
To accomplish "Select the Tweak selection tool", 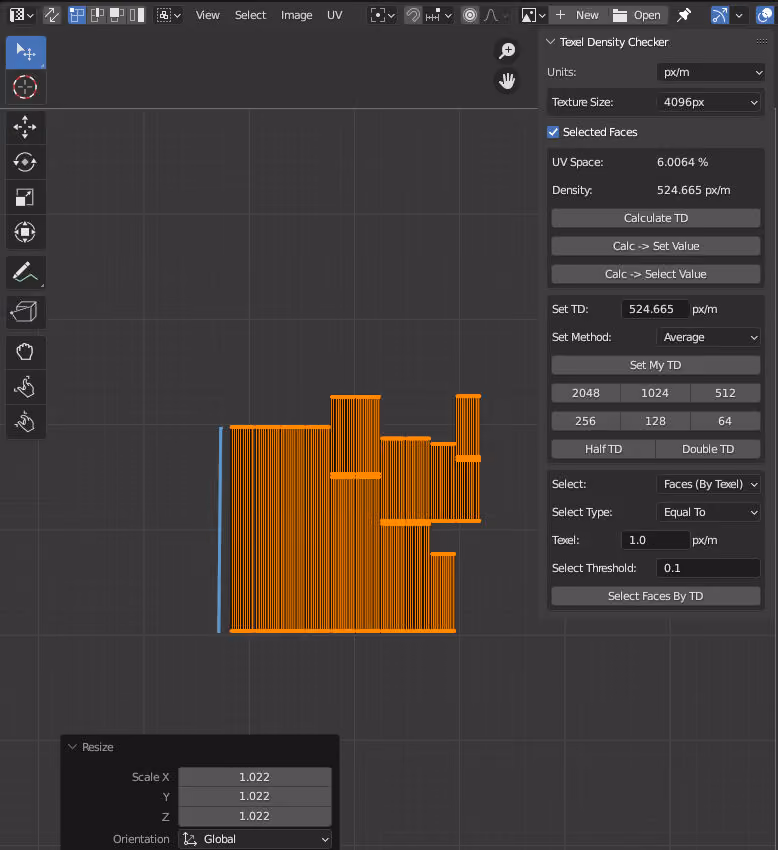I will (25, 52).
